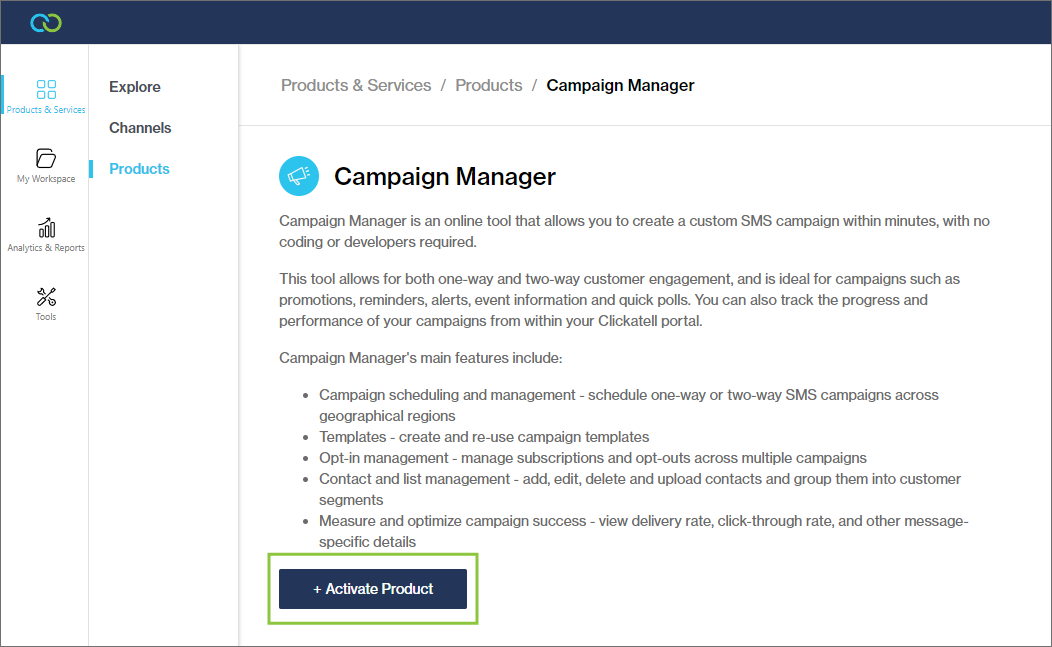The image size is (1052, 647).
Task: Click the Tools sidebar label
Action: pos(46,317)
